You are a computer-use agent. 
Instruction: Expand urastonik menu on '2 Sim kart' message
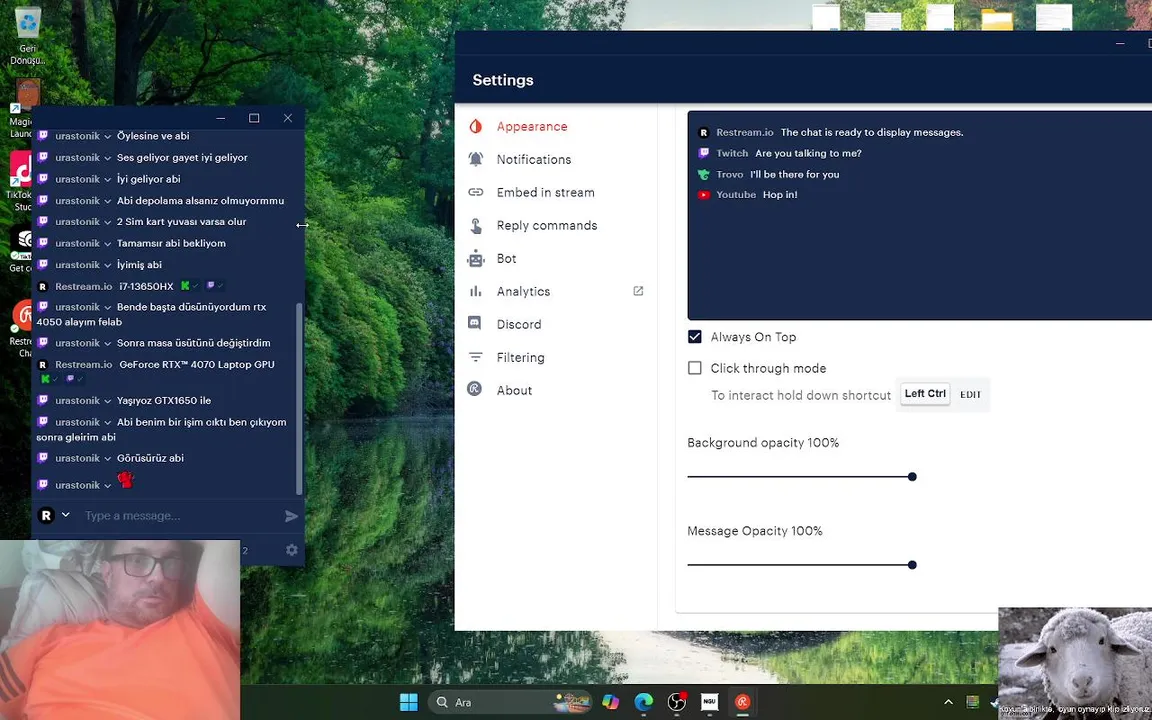tap(107, 222)
